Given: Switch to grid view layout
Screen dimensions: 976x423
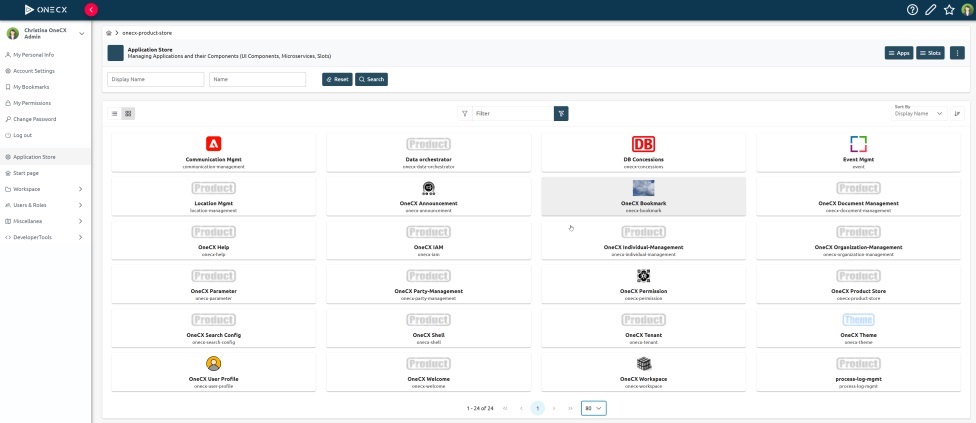Looking at the screenshot, I should pos(128,114).
